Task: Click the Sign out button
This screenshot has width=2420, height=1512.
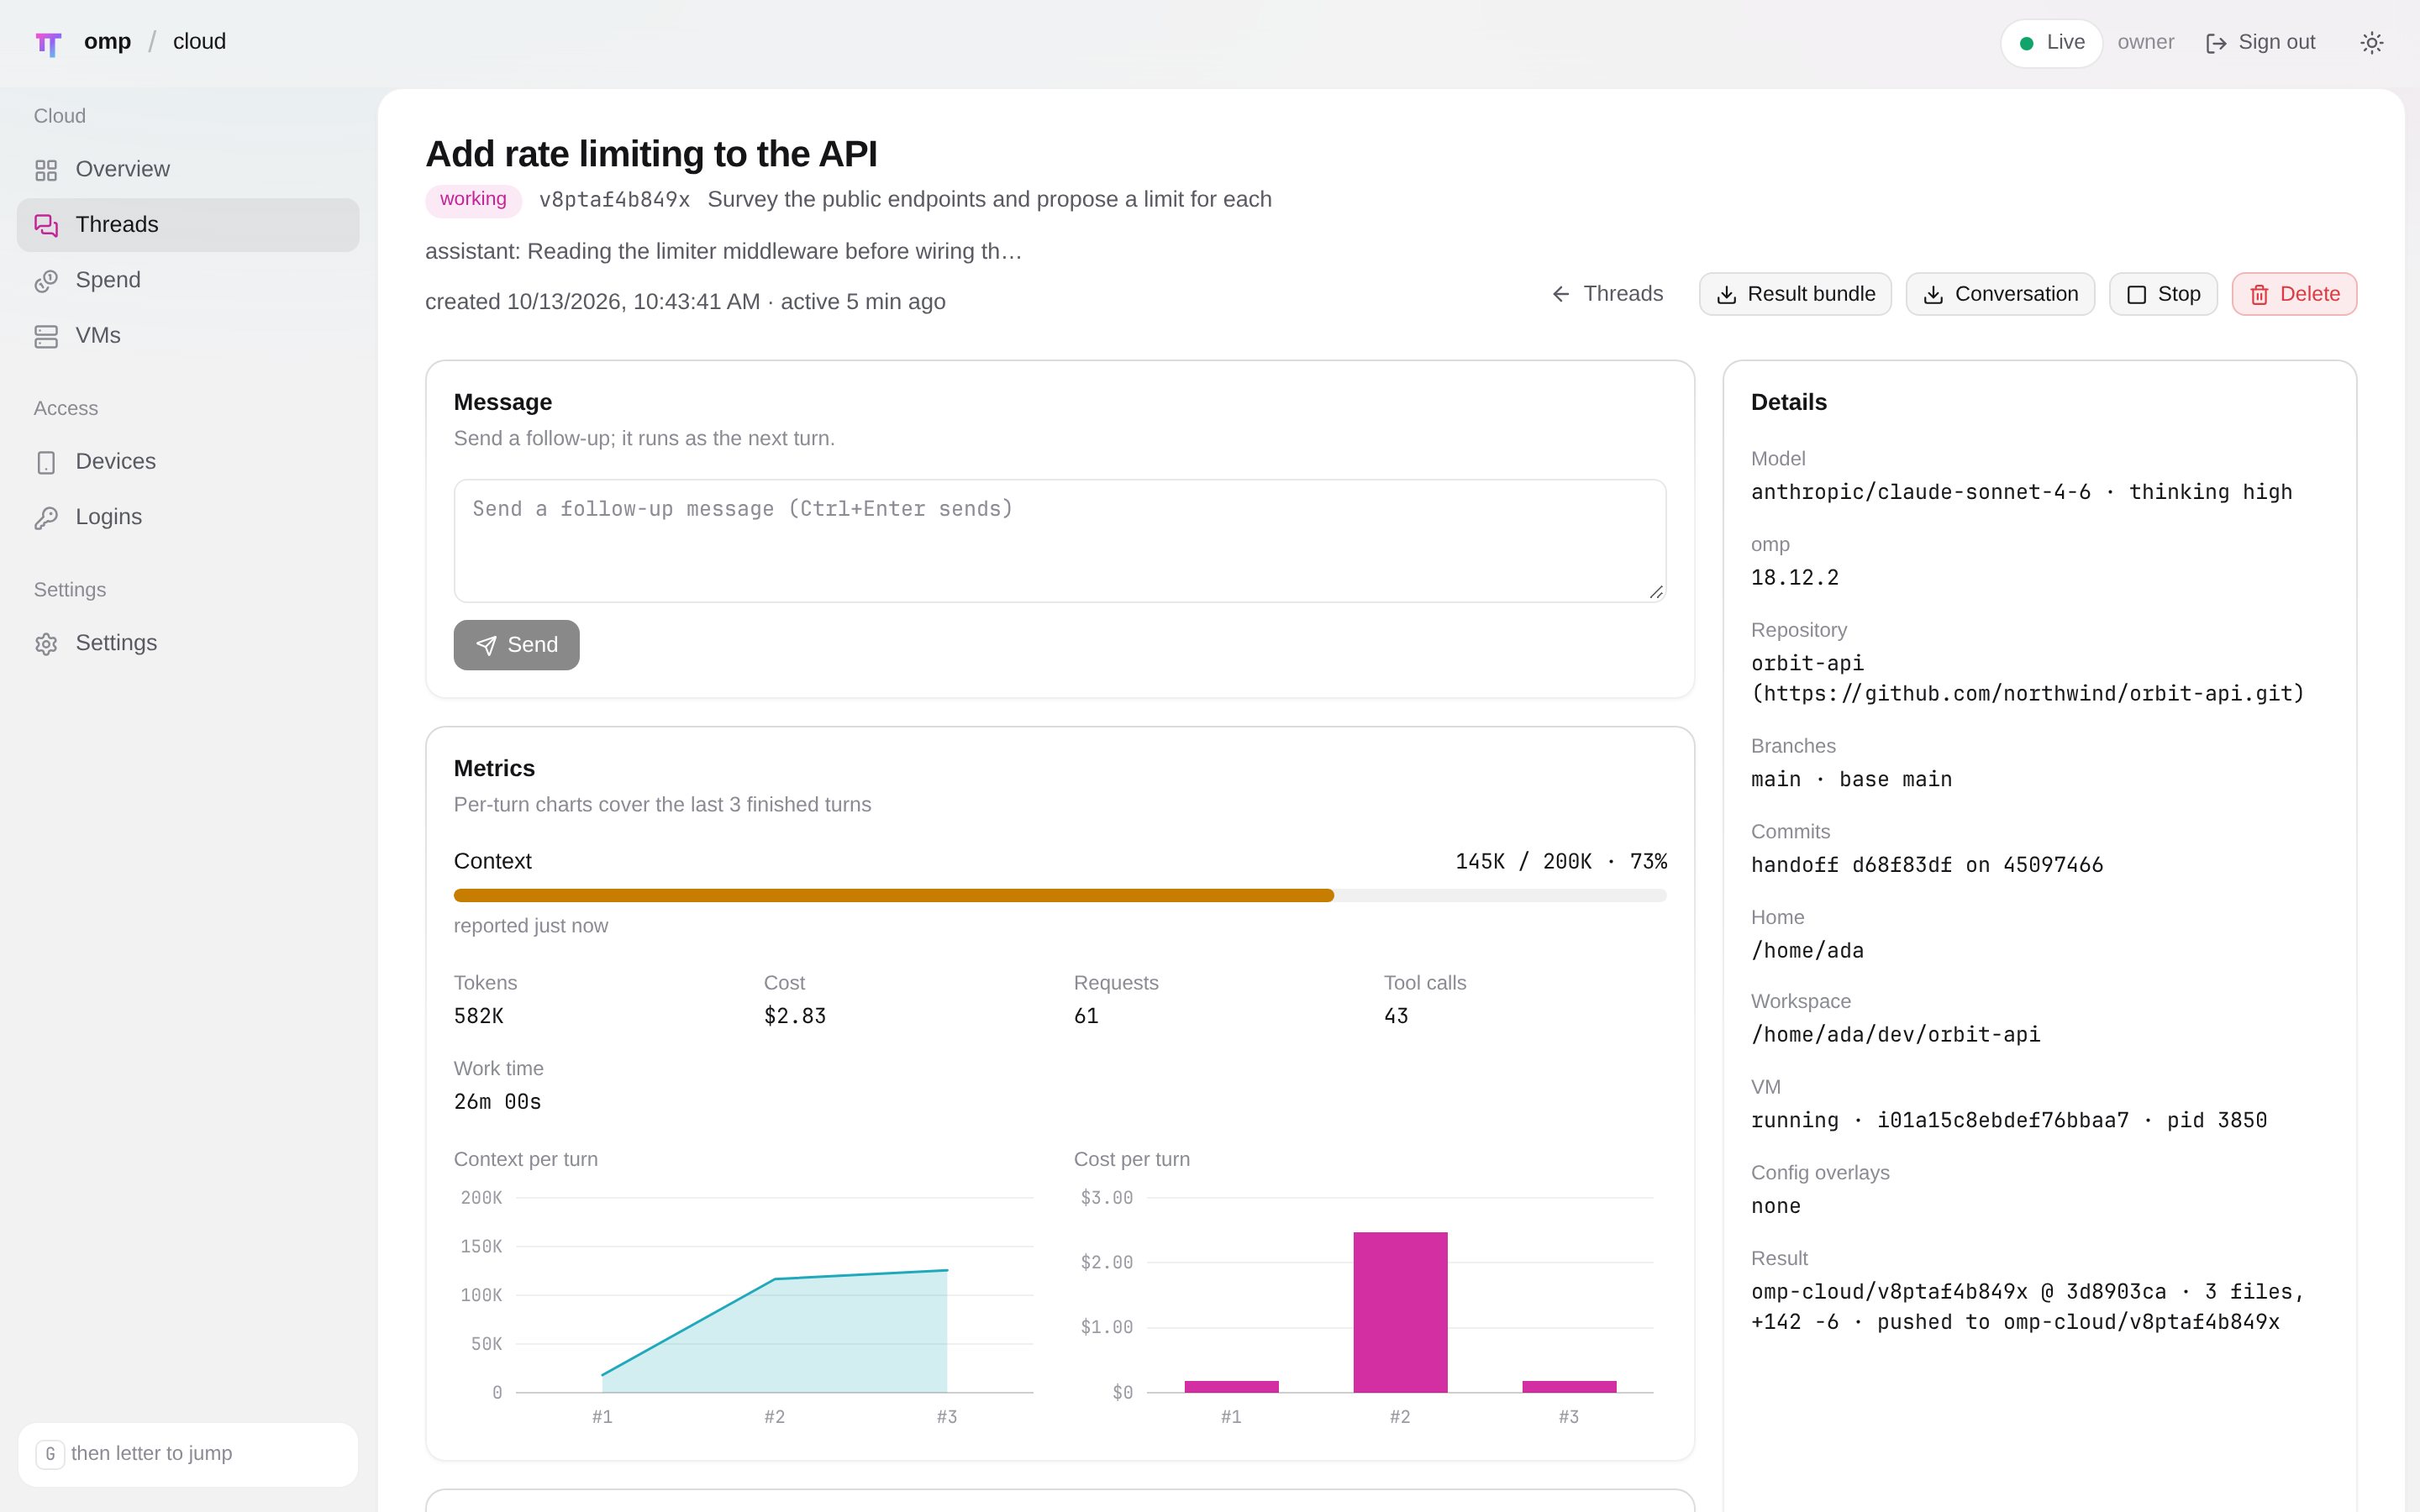Action: click(x=2260, y=42)
